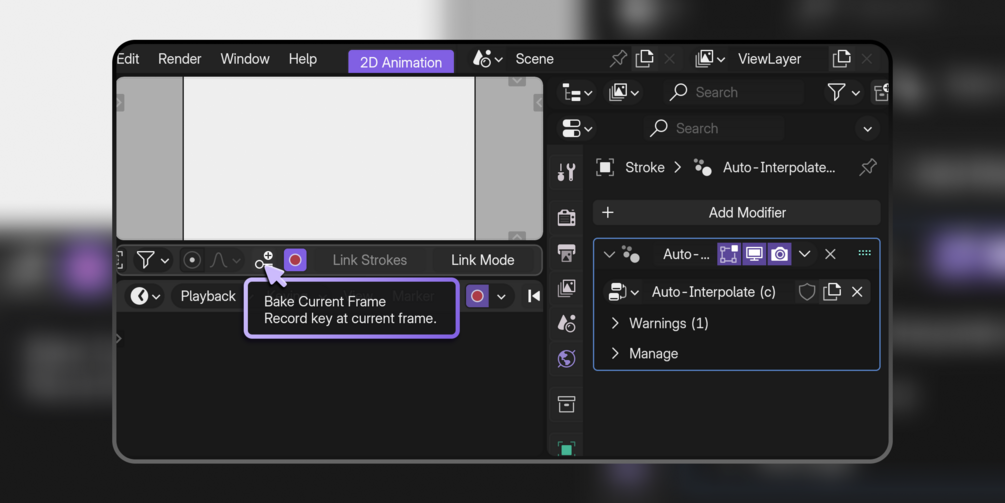Toggle auto keying in timeline

point(477,296)
